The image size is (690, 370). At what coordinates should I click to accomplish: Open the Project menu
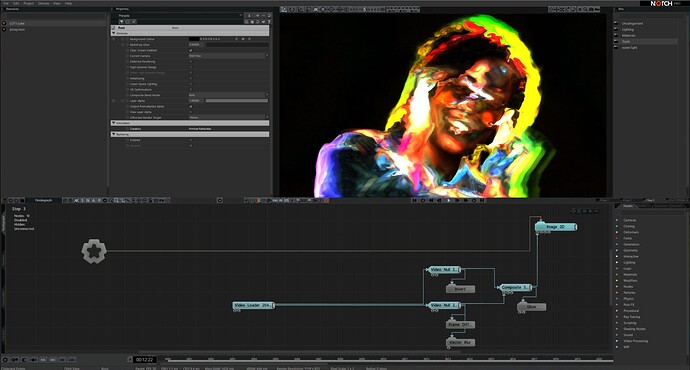point(28,3)
